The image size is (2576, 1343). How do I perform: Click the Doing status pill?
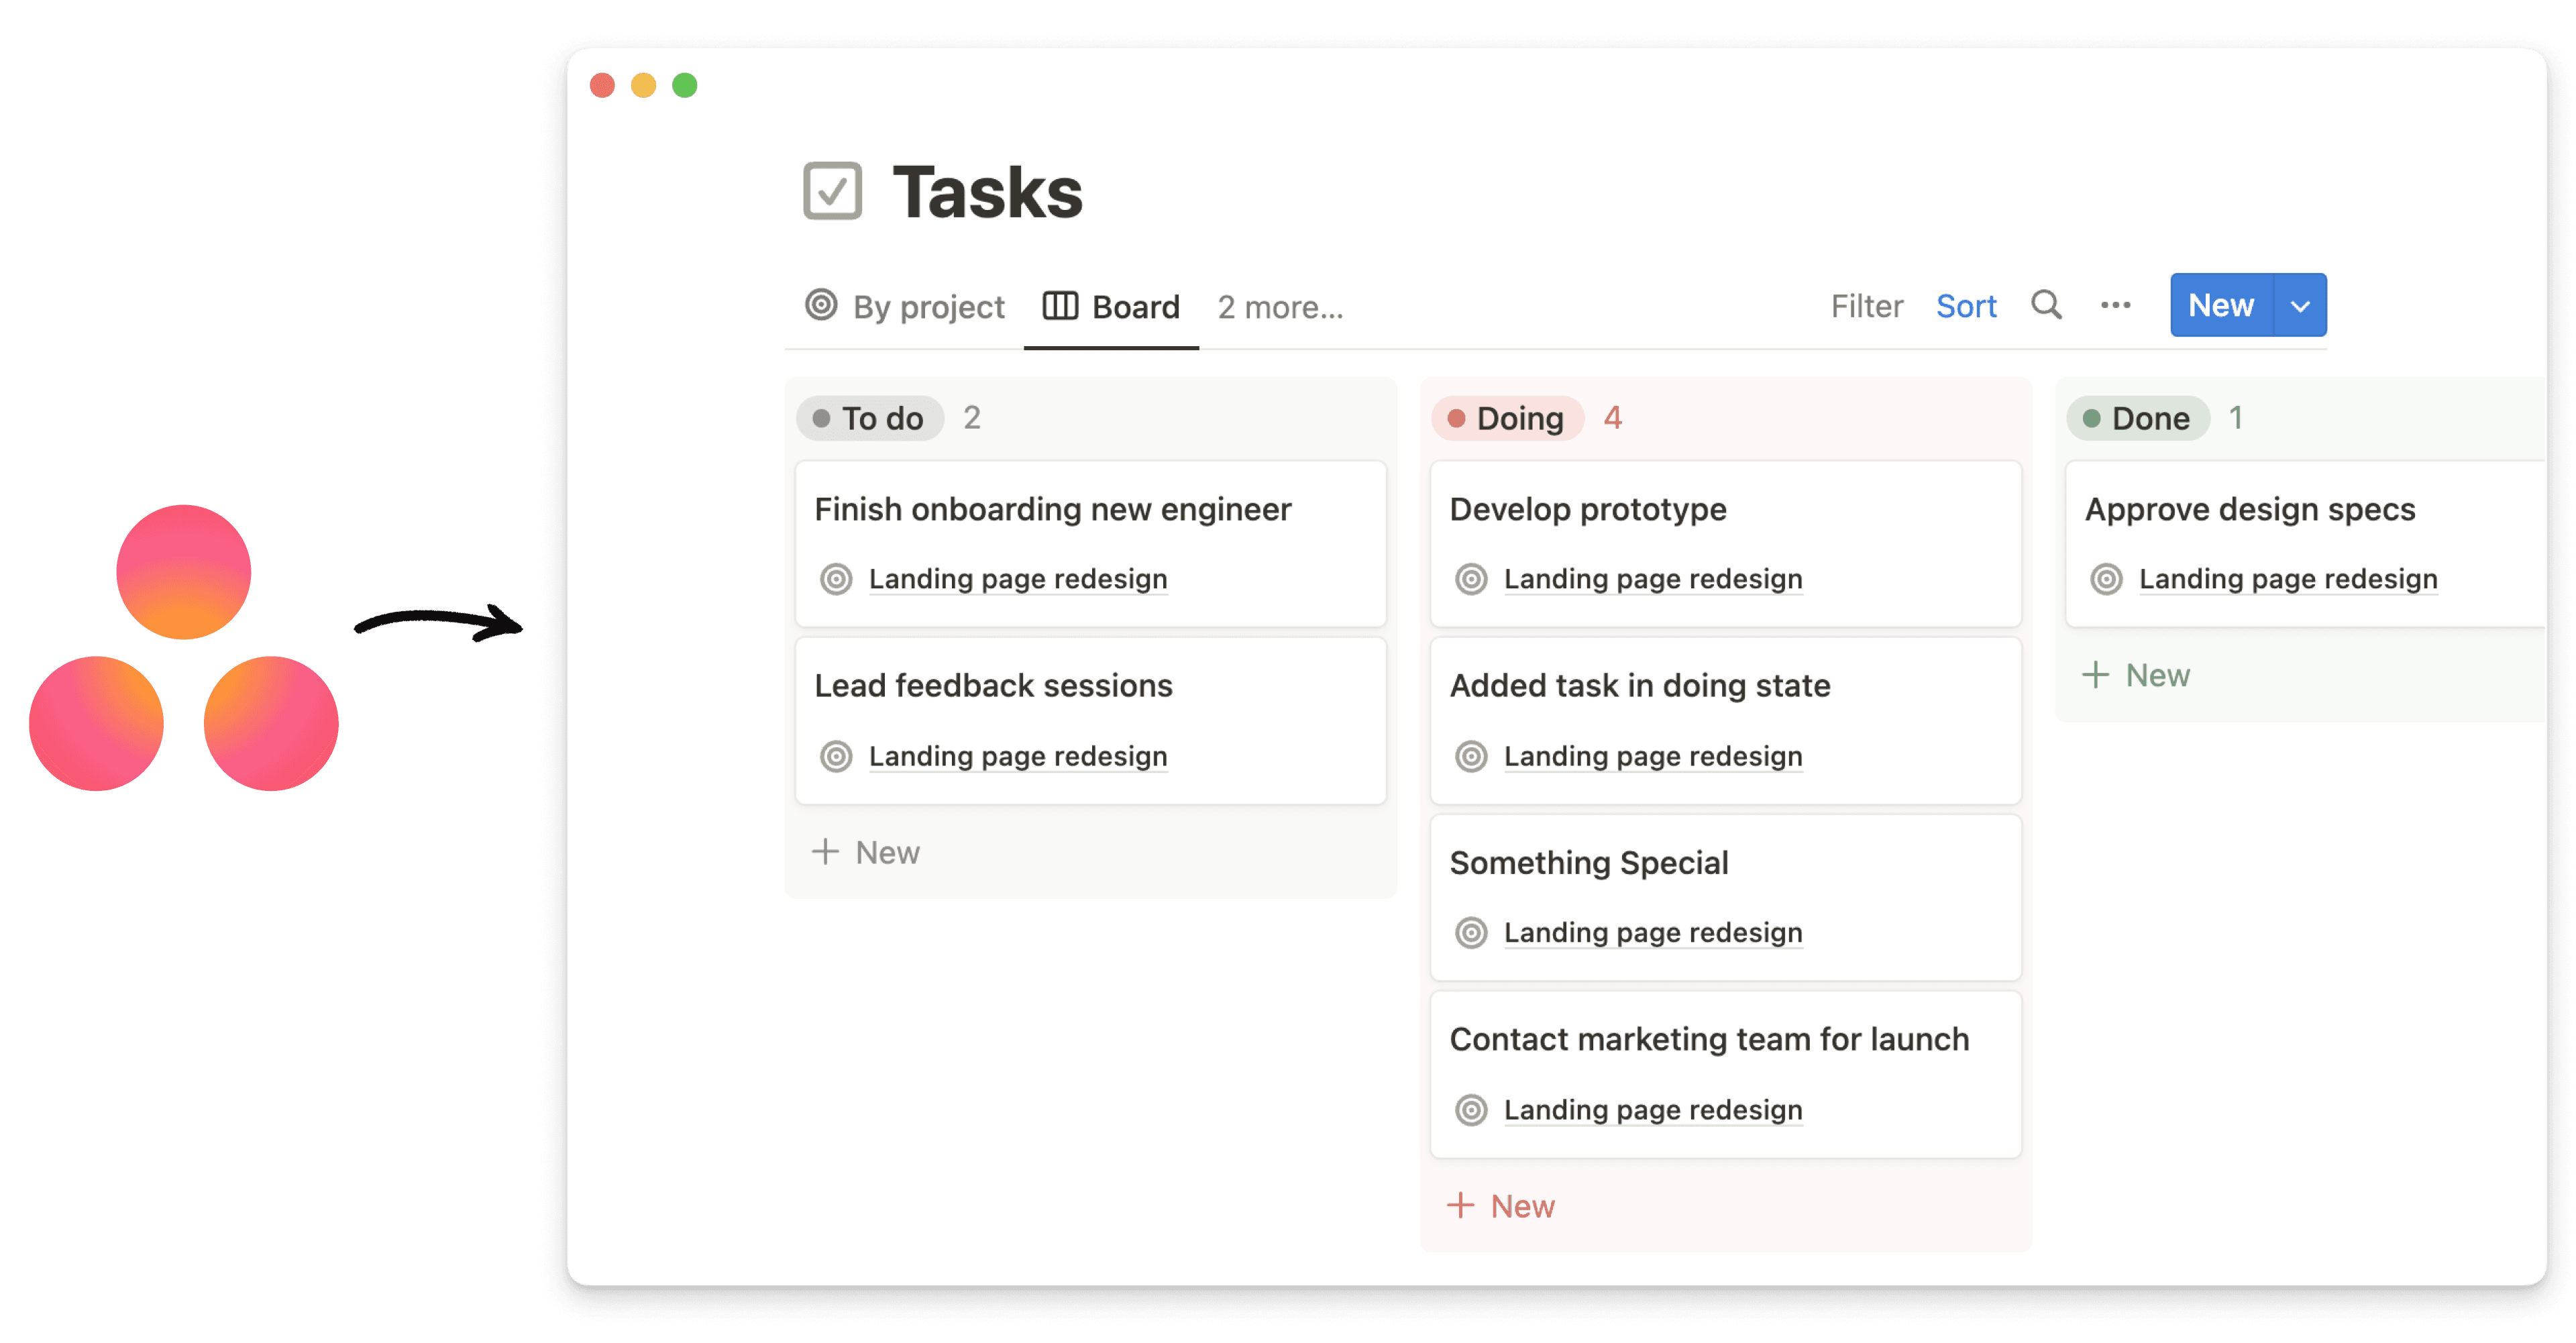1508,418
